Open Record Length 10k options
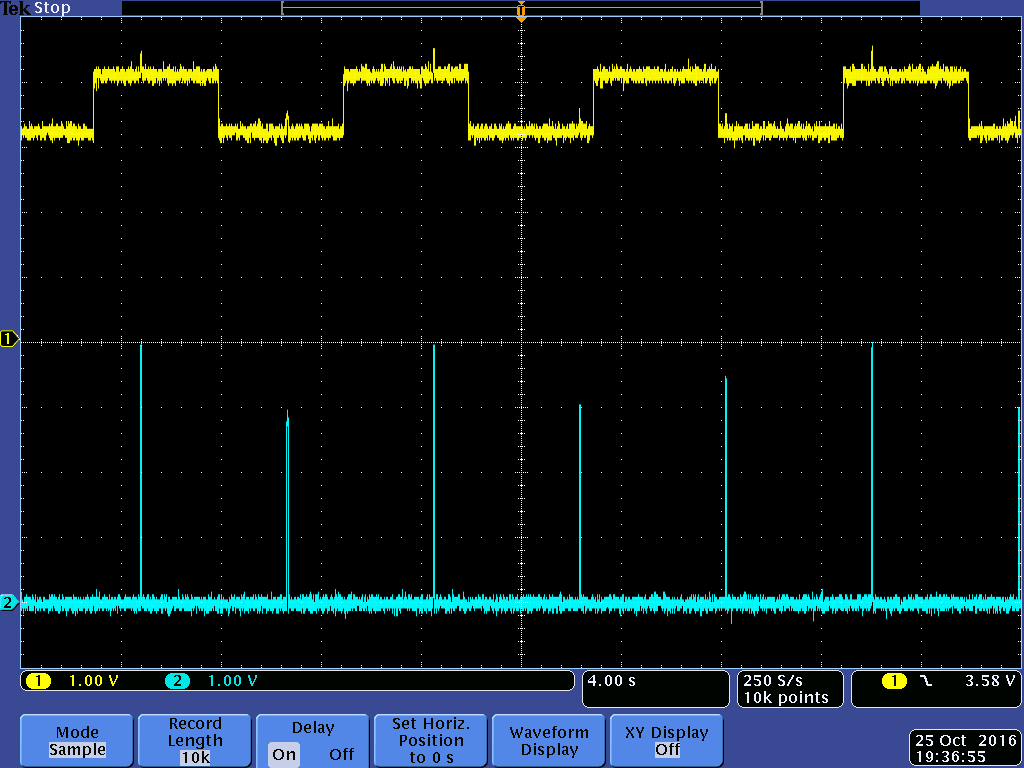The height and width of the screenshot is (768, 1024). pyautogui.click(x=195, y=741)
